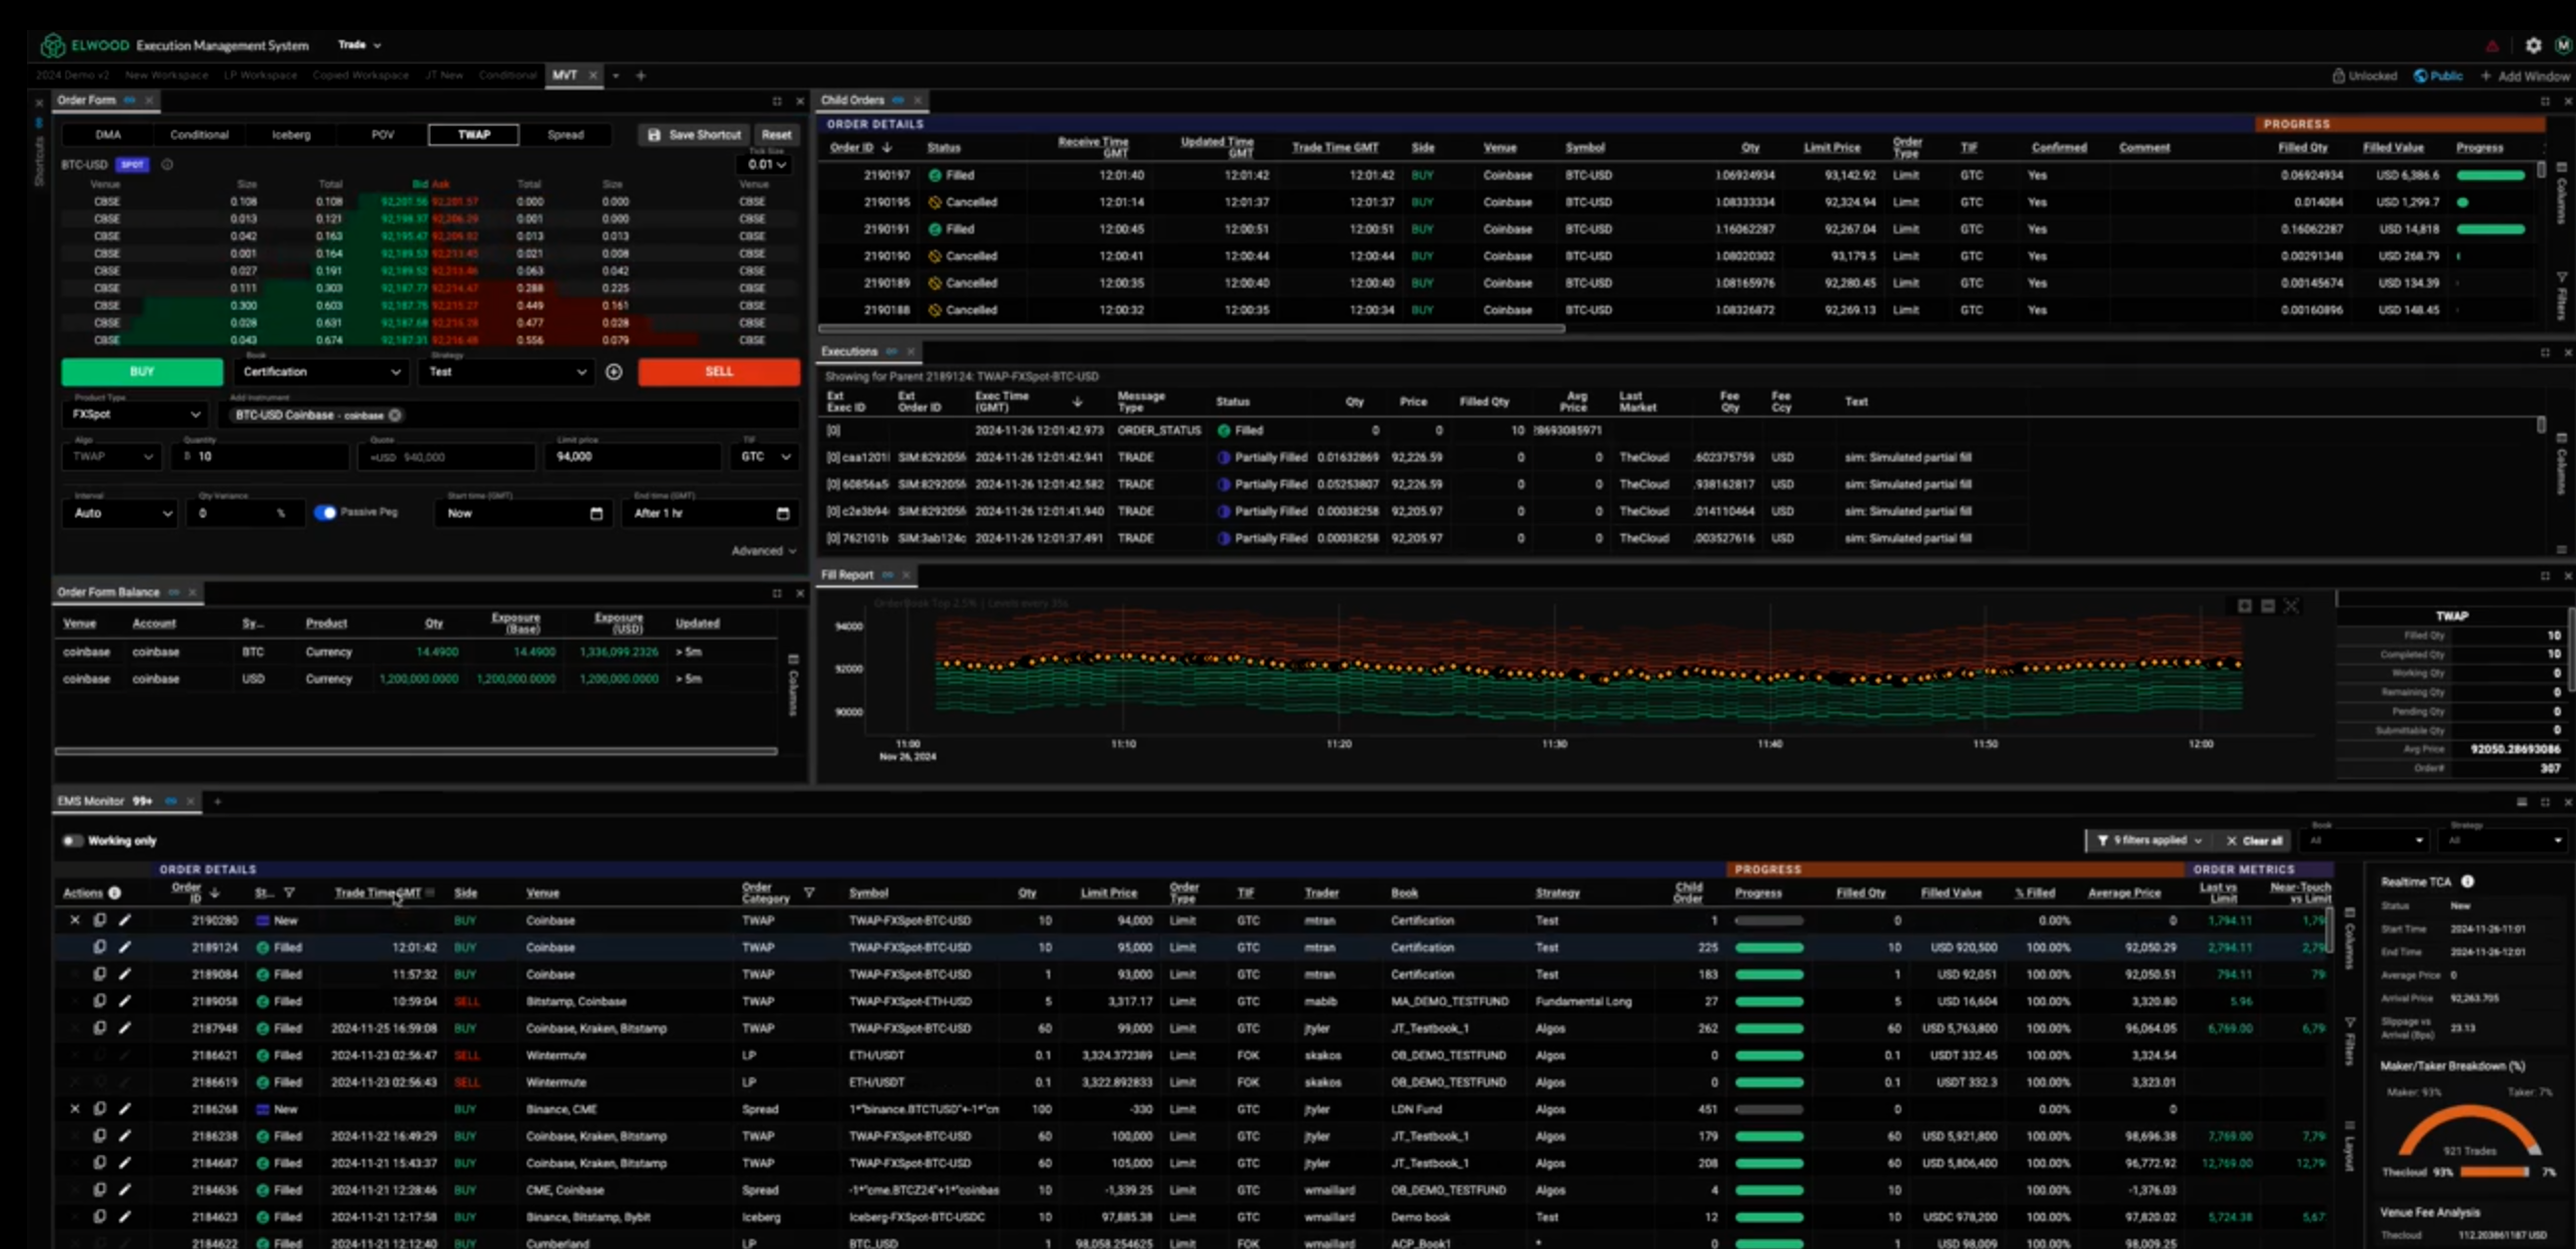The image size is (2576, 1249).
Task: Open the Auto interval dropdown
Action: pyautogui.click(x=120, y=514)
